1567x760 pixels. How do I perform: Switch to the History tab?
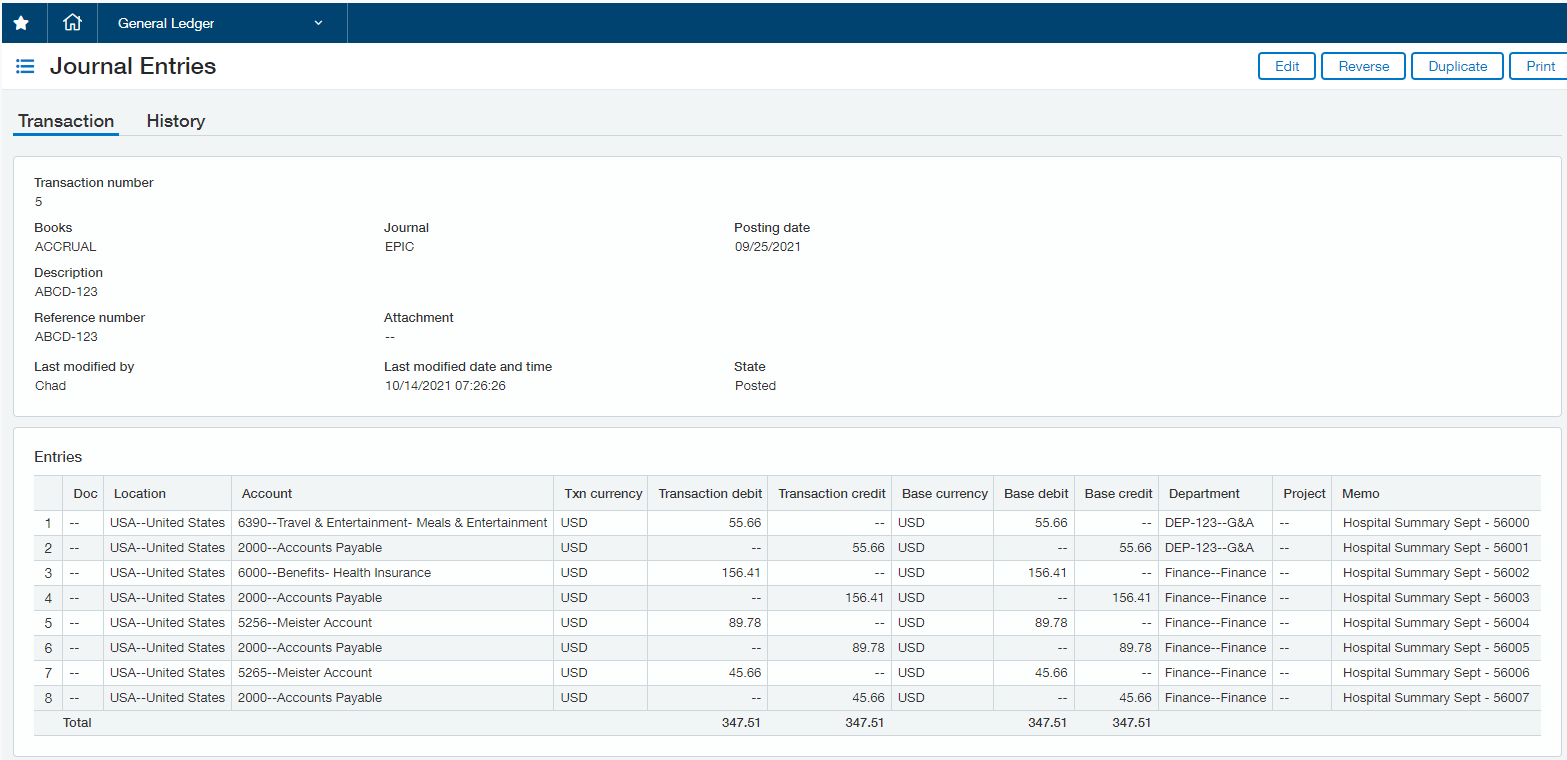tap(175, 121)
